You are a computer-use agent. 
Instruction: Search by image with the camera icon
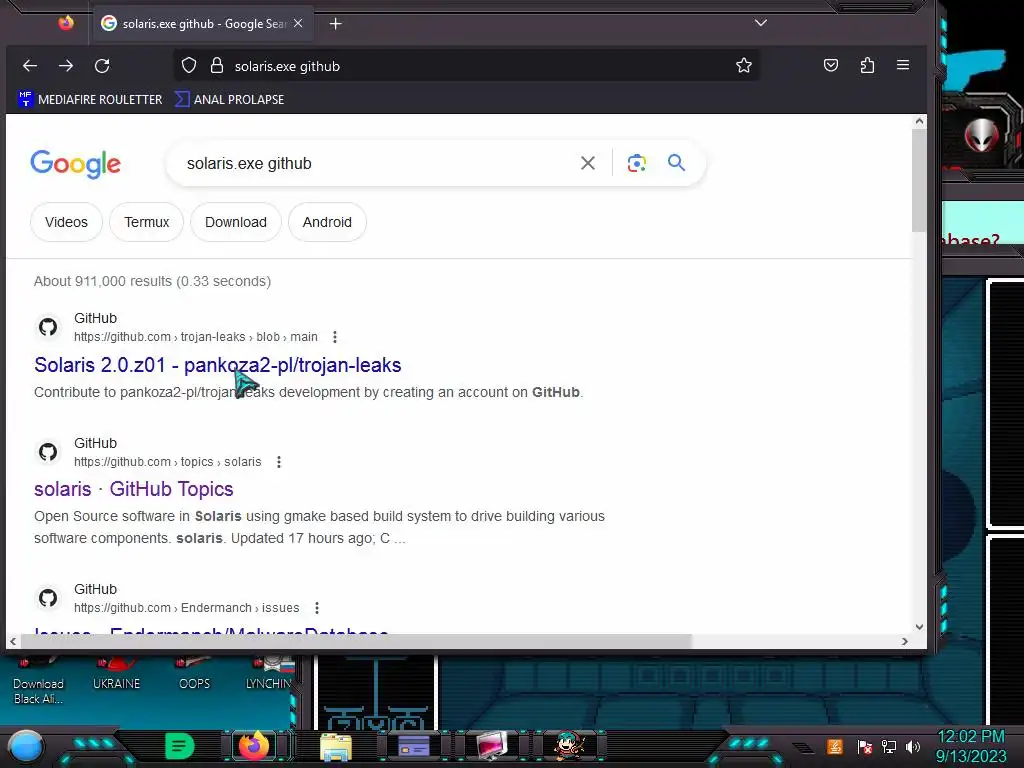(x=637, y=163)
